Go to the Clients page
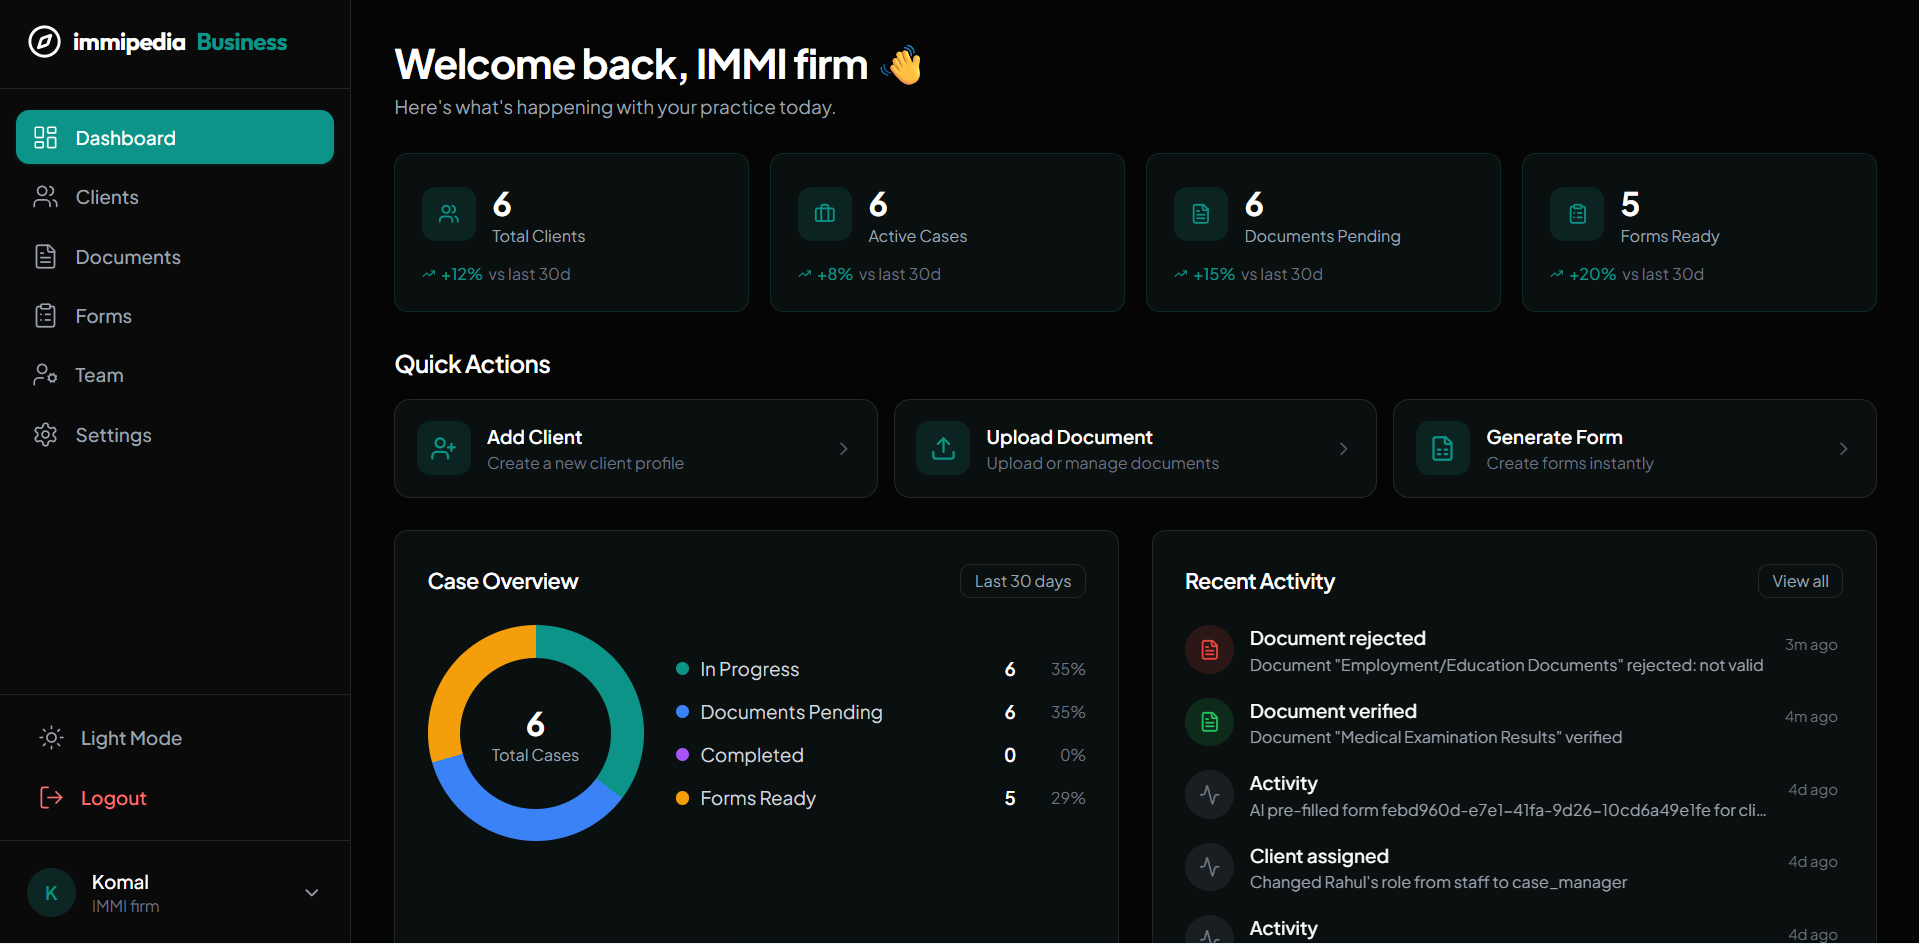The width and height of the screenshot is (1919, 944). pyautogui.click(x=175, y=197)
